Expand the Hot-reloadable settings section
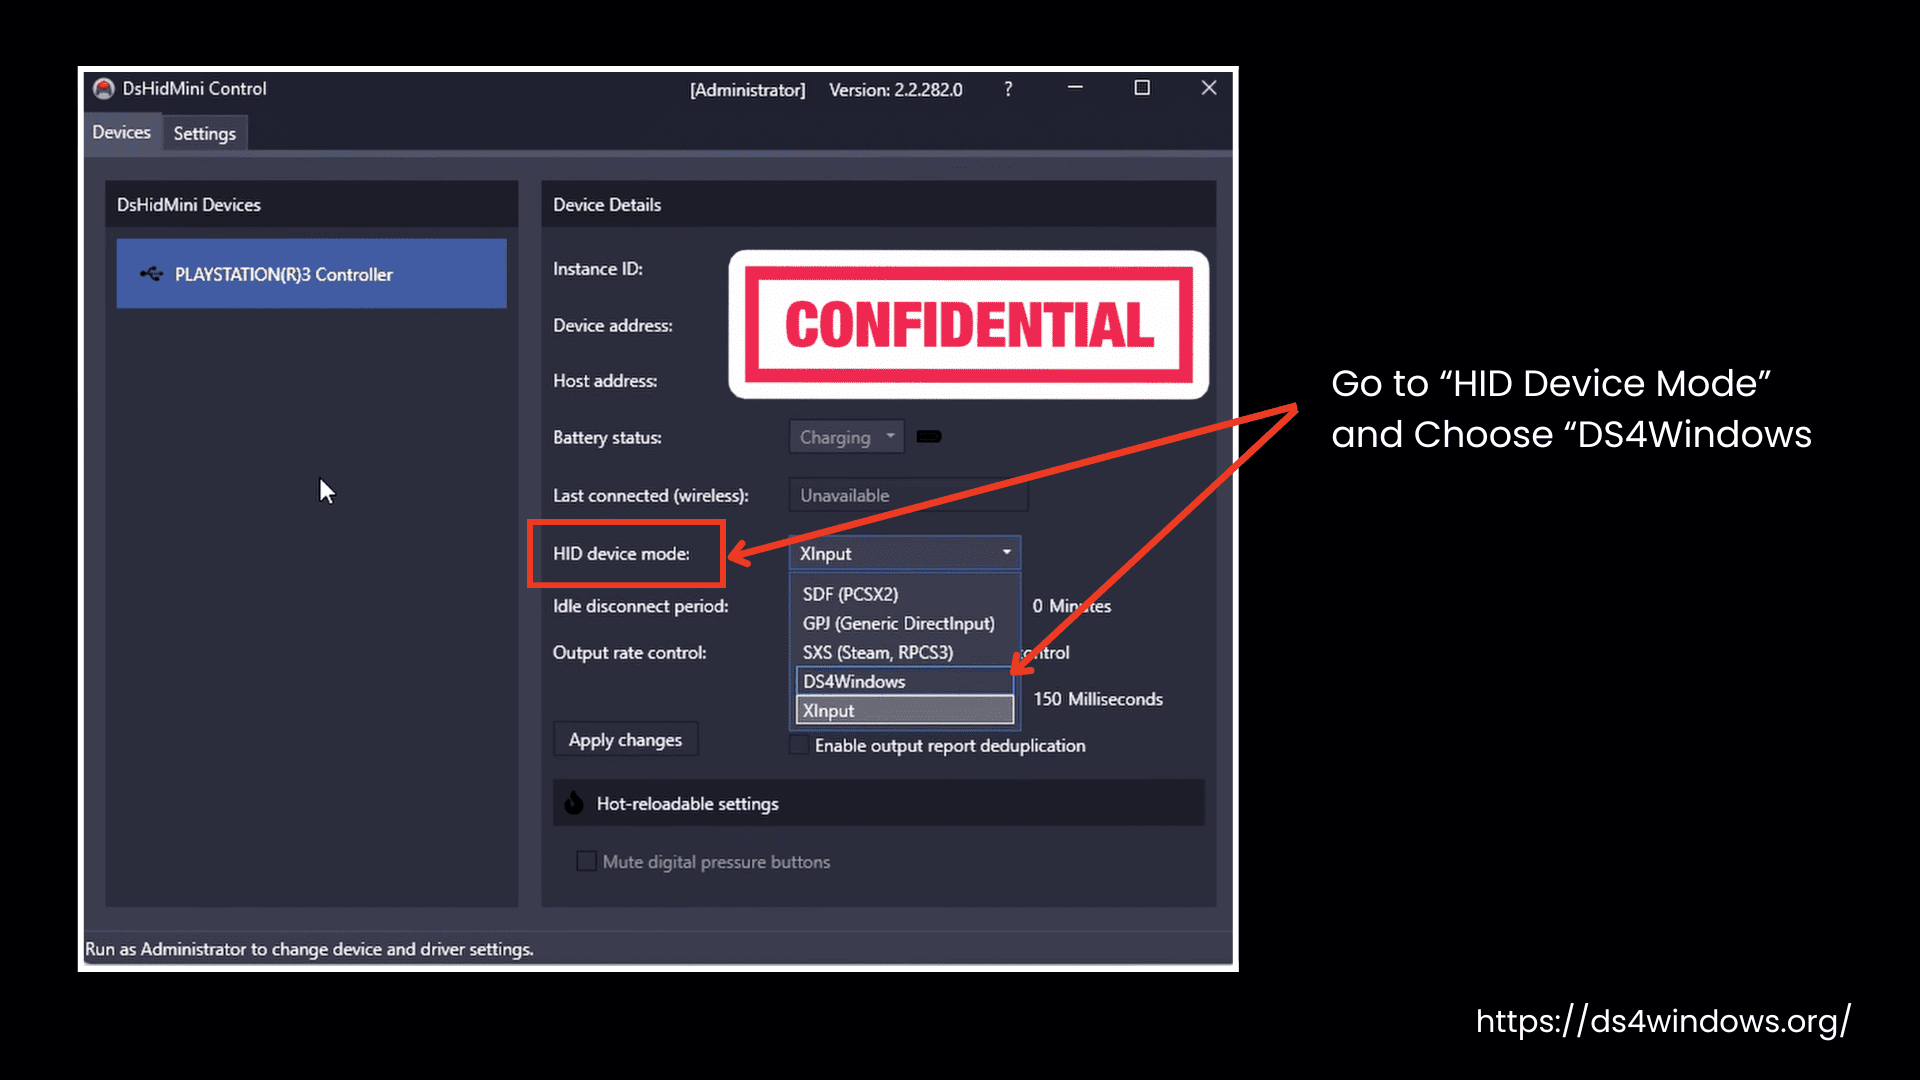Image resolution: width=1920 pixels, height=1080 pixels. pos(878,803)
